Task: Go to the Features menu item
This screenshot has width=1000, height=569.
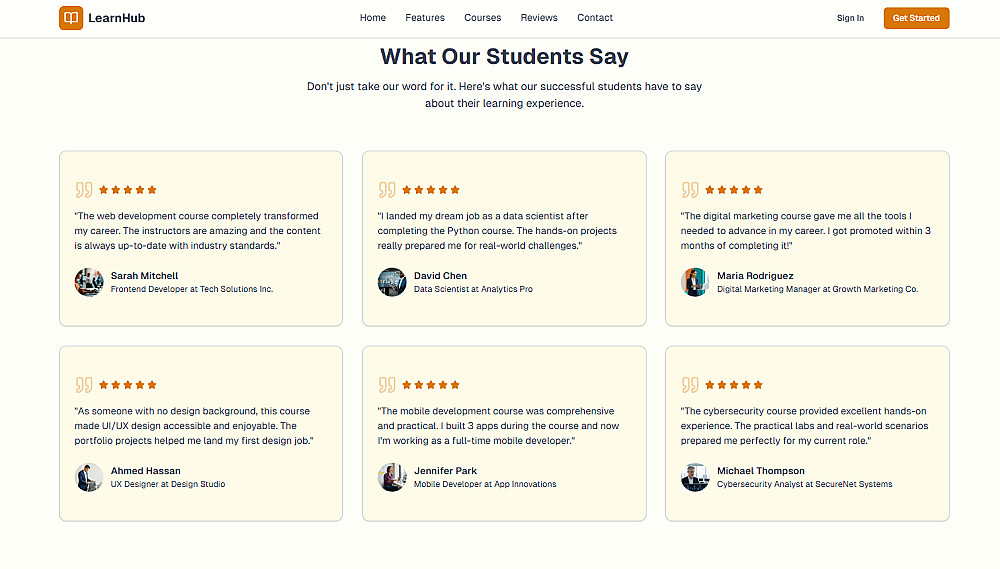Action: click(x=425, y=18)
